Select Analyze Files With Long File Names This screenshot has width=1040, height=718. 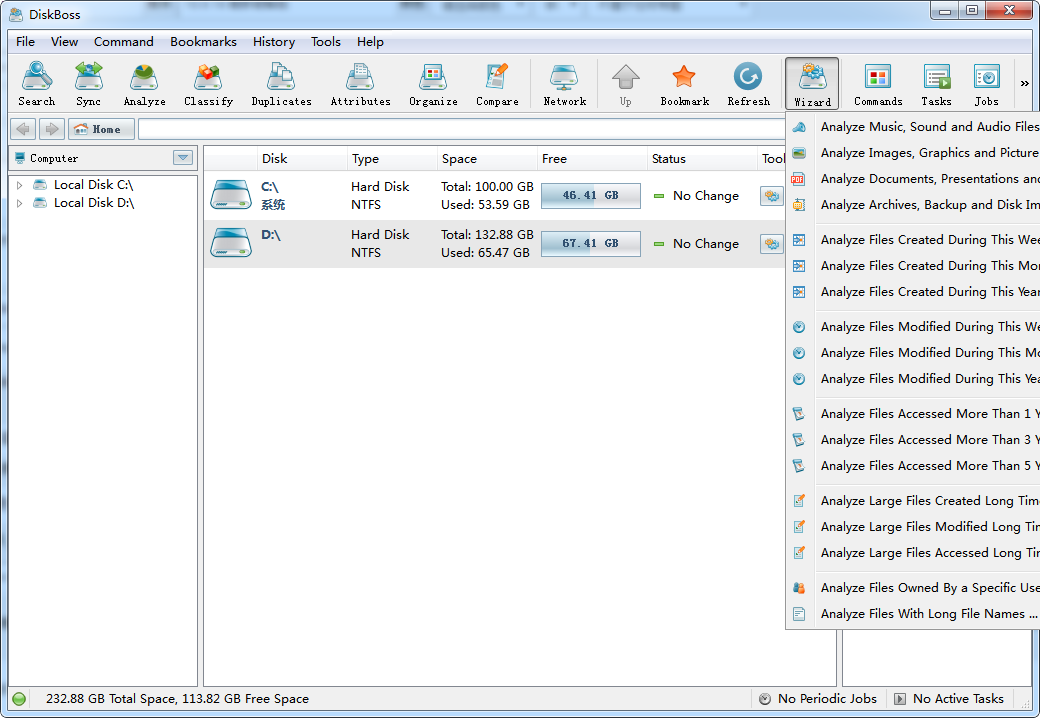click(x=914, y=614)
